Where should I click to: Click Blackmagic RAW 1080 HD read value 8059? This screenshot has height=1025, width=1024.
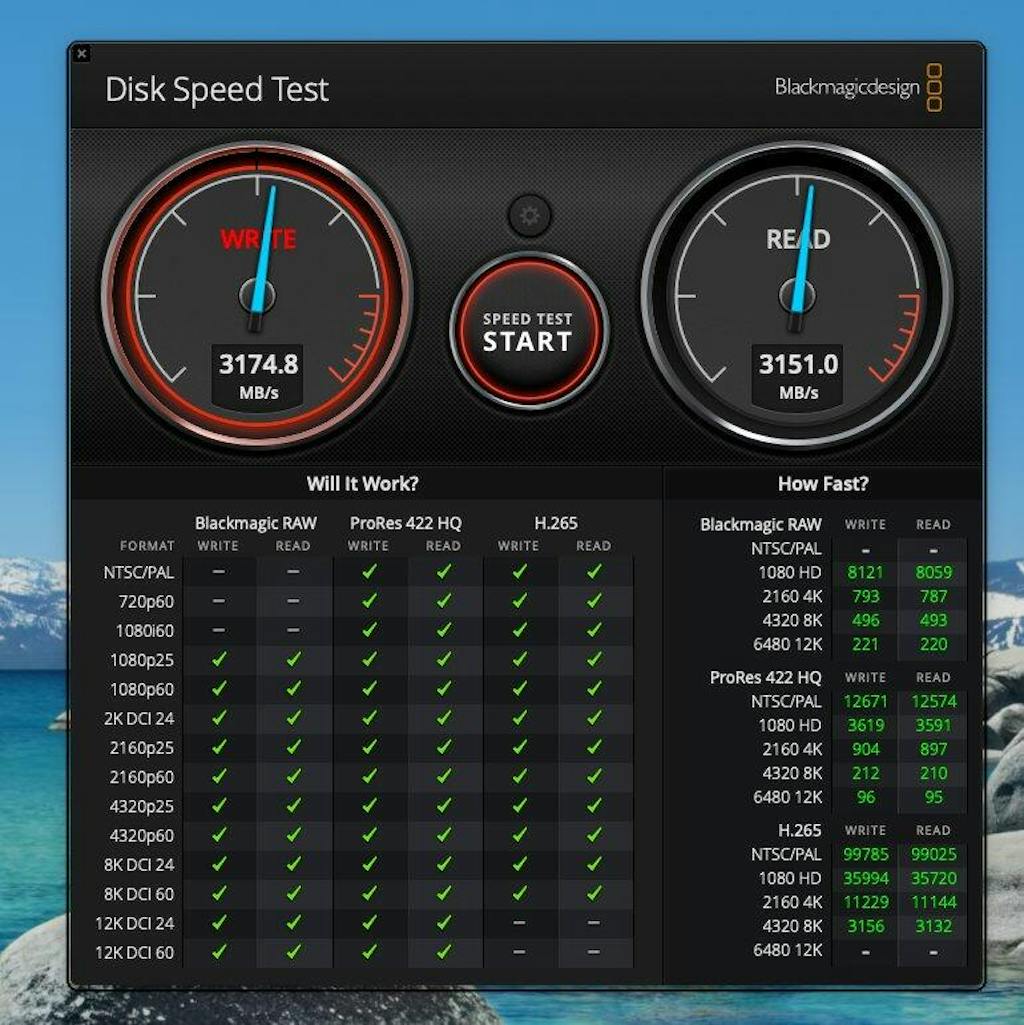point(933,573)
